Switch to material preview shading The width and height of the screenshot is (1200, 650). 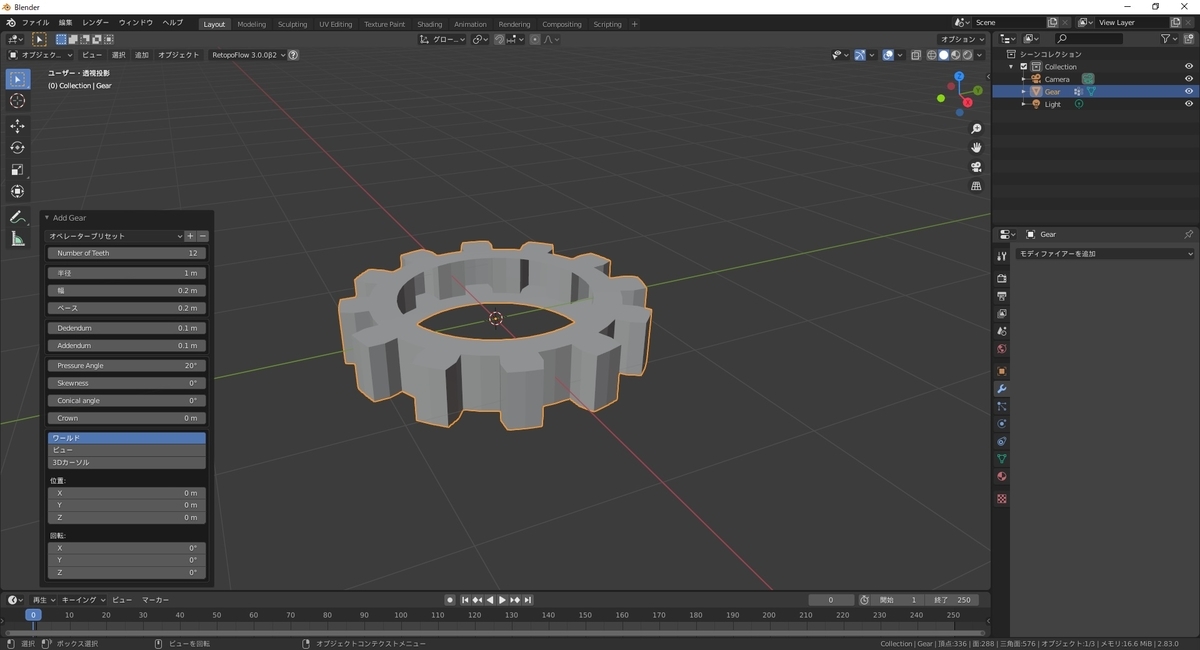coord(956,55)
